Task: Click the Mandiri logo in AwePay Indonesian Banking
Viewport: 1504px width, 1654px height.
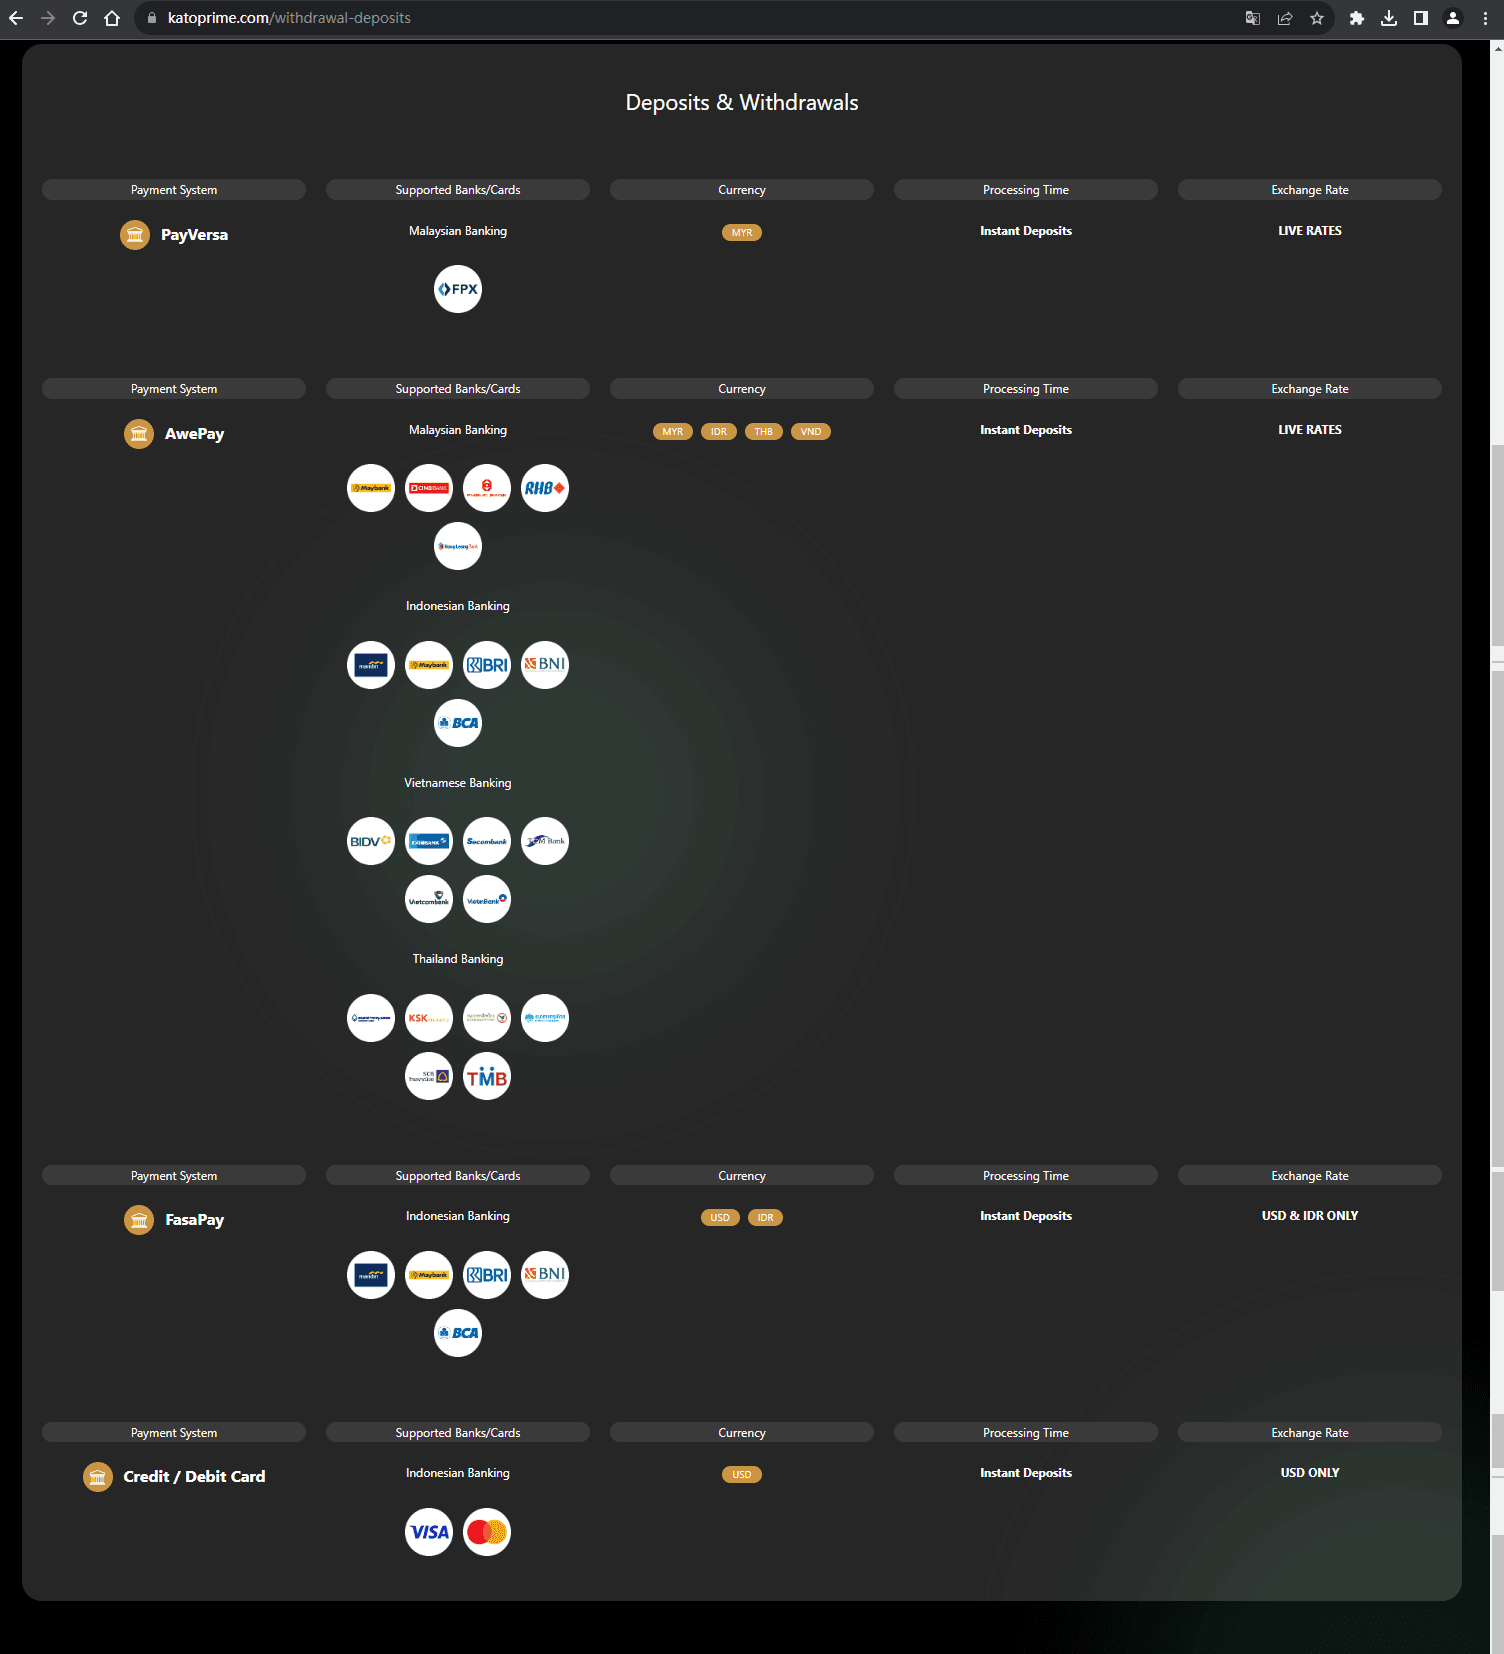Action: click(x=371, y=665)
